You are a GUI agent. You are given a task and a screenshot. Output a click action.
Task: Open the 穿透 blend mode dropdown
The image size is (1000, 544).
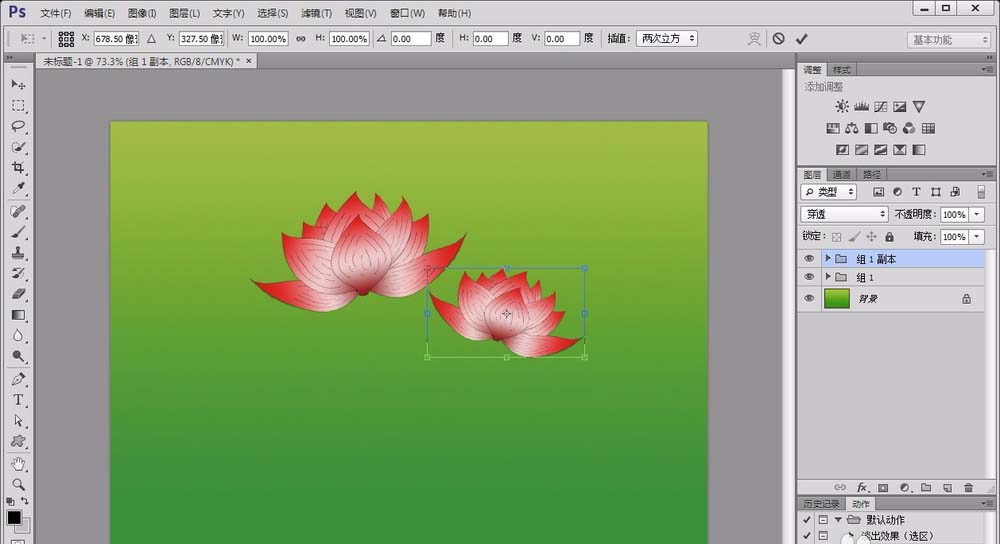[x=844, y=214]
